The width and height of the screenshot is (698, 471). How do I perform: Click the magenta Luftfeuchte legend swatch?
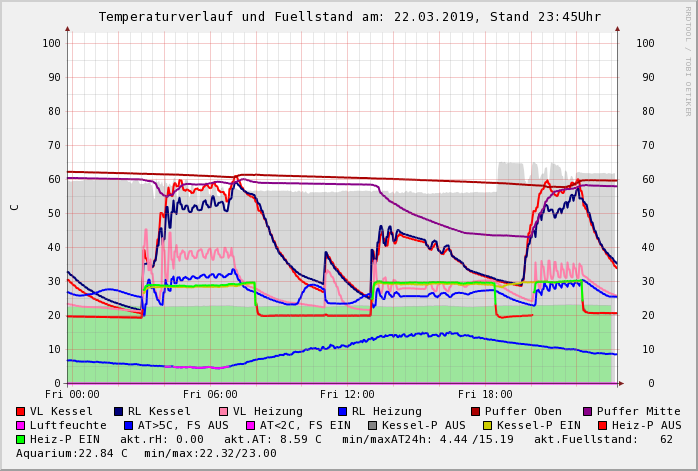(x=21, y=425)
